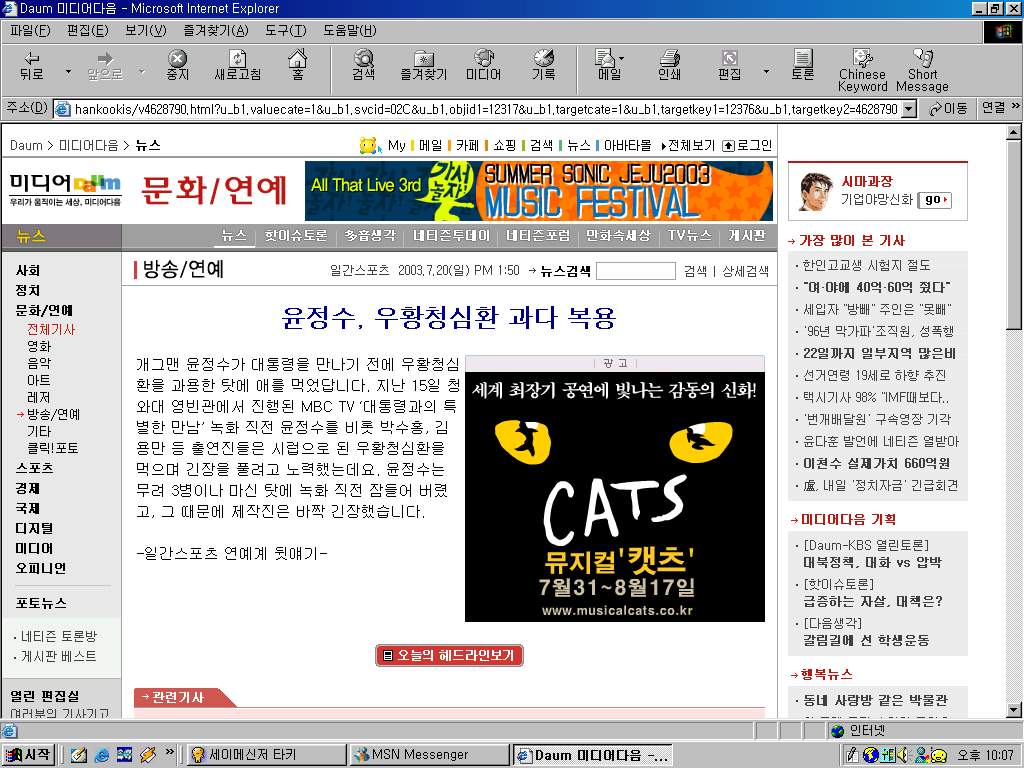The height and width of the screenshot is (768, 1024).
Task: Click the vertical scrollbar down arrow
Action: pos(1014,710)
